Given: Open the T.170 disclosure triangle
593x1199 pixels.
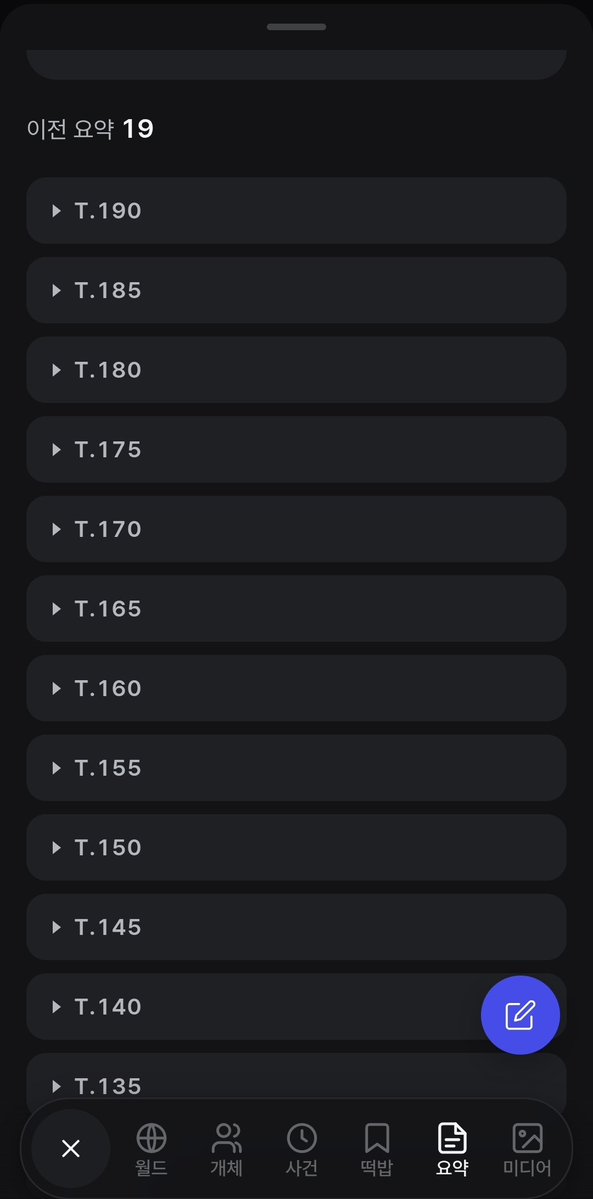Looking at the screenshot, I should [56, 529].
